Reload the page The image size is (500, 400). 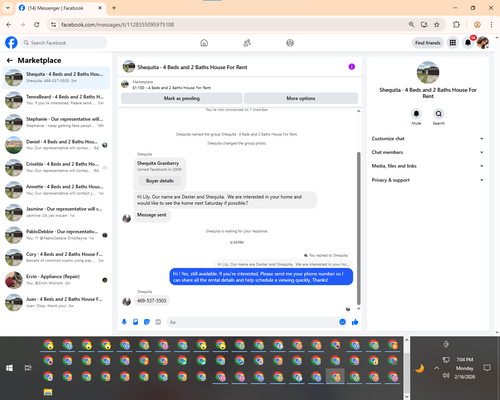pos(37,24)
